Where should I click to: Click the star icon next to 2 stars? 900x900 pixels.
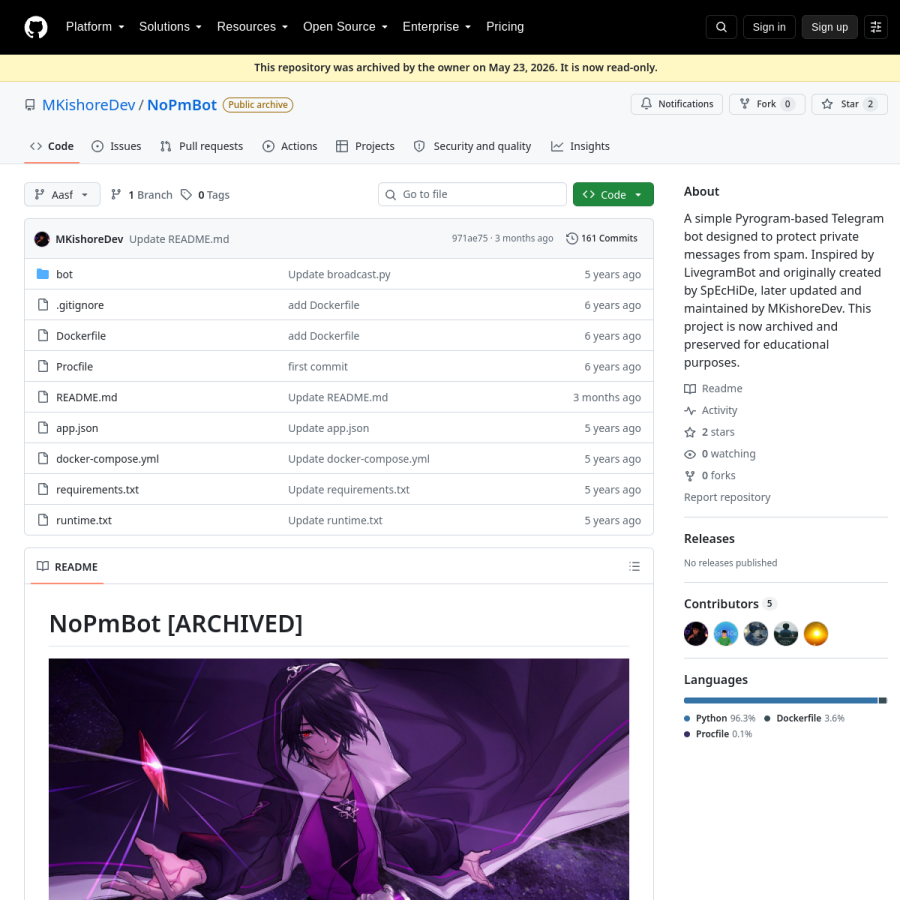(x=690, y=432)
